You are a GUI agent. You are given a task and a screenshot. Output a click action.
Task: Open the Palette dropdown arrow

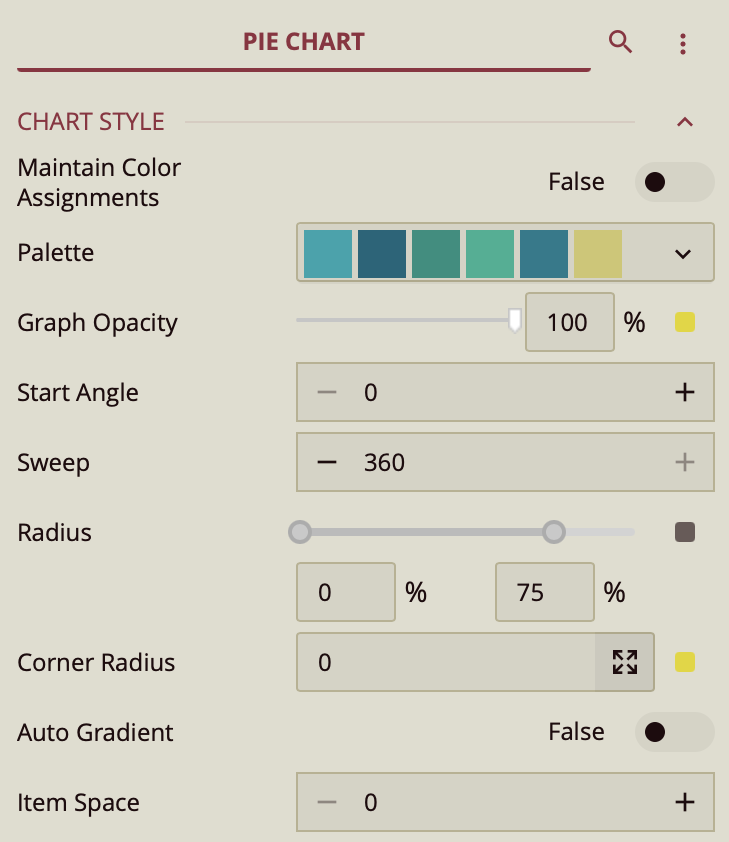tap(683, 253)
